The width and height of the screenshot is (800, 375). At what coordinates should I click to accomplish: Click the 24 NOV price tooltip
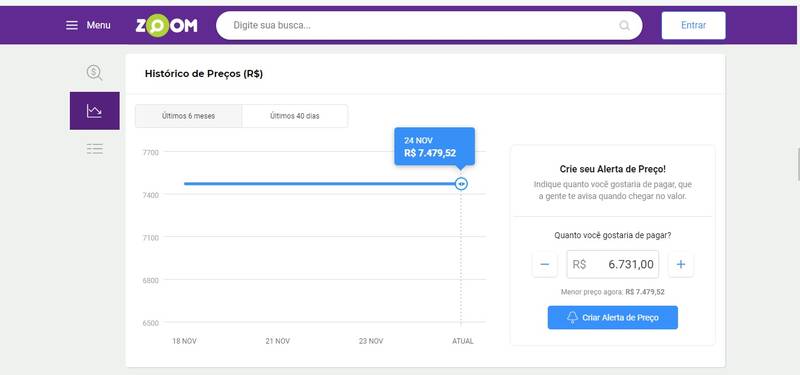tap(435, 147)
